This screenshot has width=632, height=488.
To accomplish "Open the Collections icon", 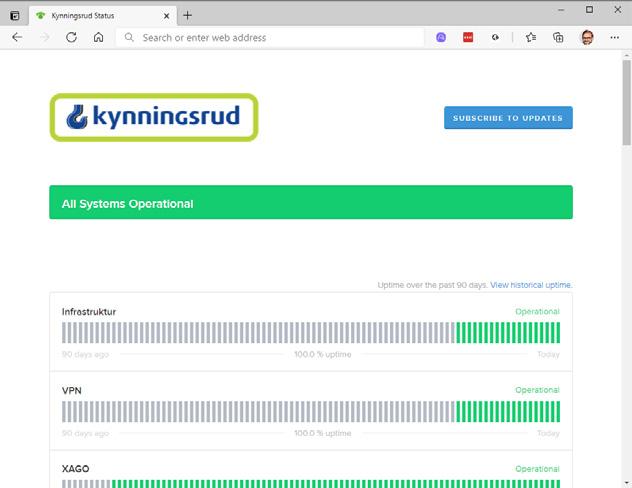I will pos(558,37).
